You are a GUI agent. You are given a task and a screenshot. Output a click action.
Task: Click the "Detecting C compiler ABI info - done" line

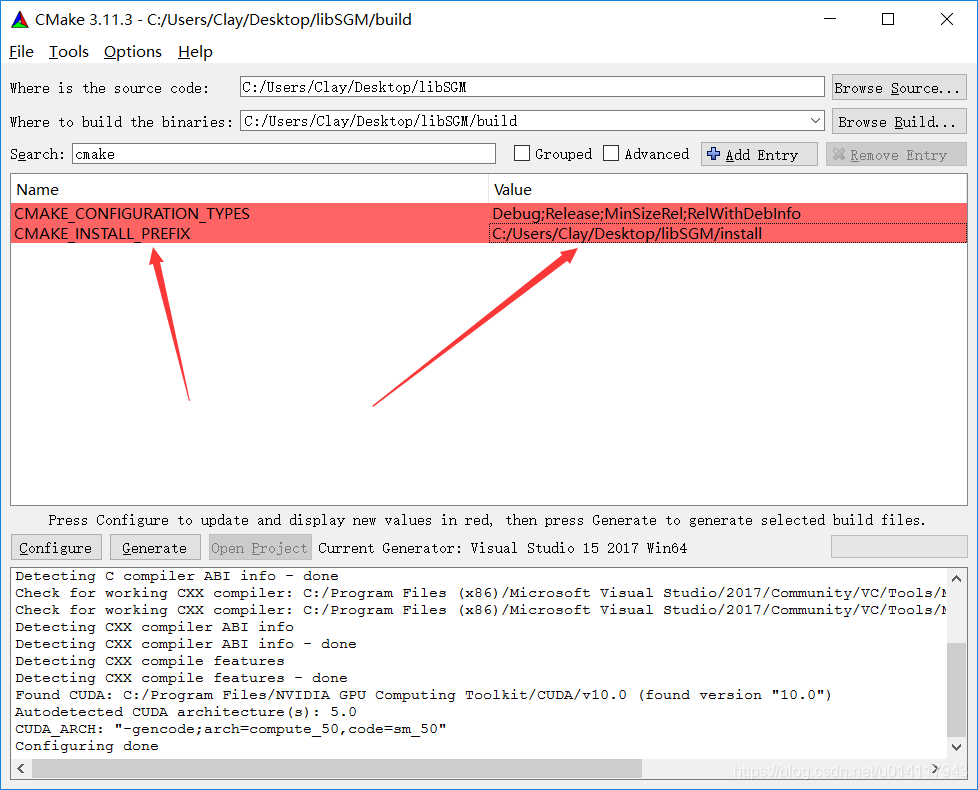pyautogui.click(x=177, y=576)
